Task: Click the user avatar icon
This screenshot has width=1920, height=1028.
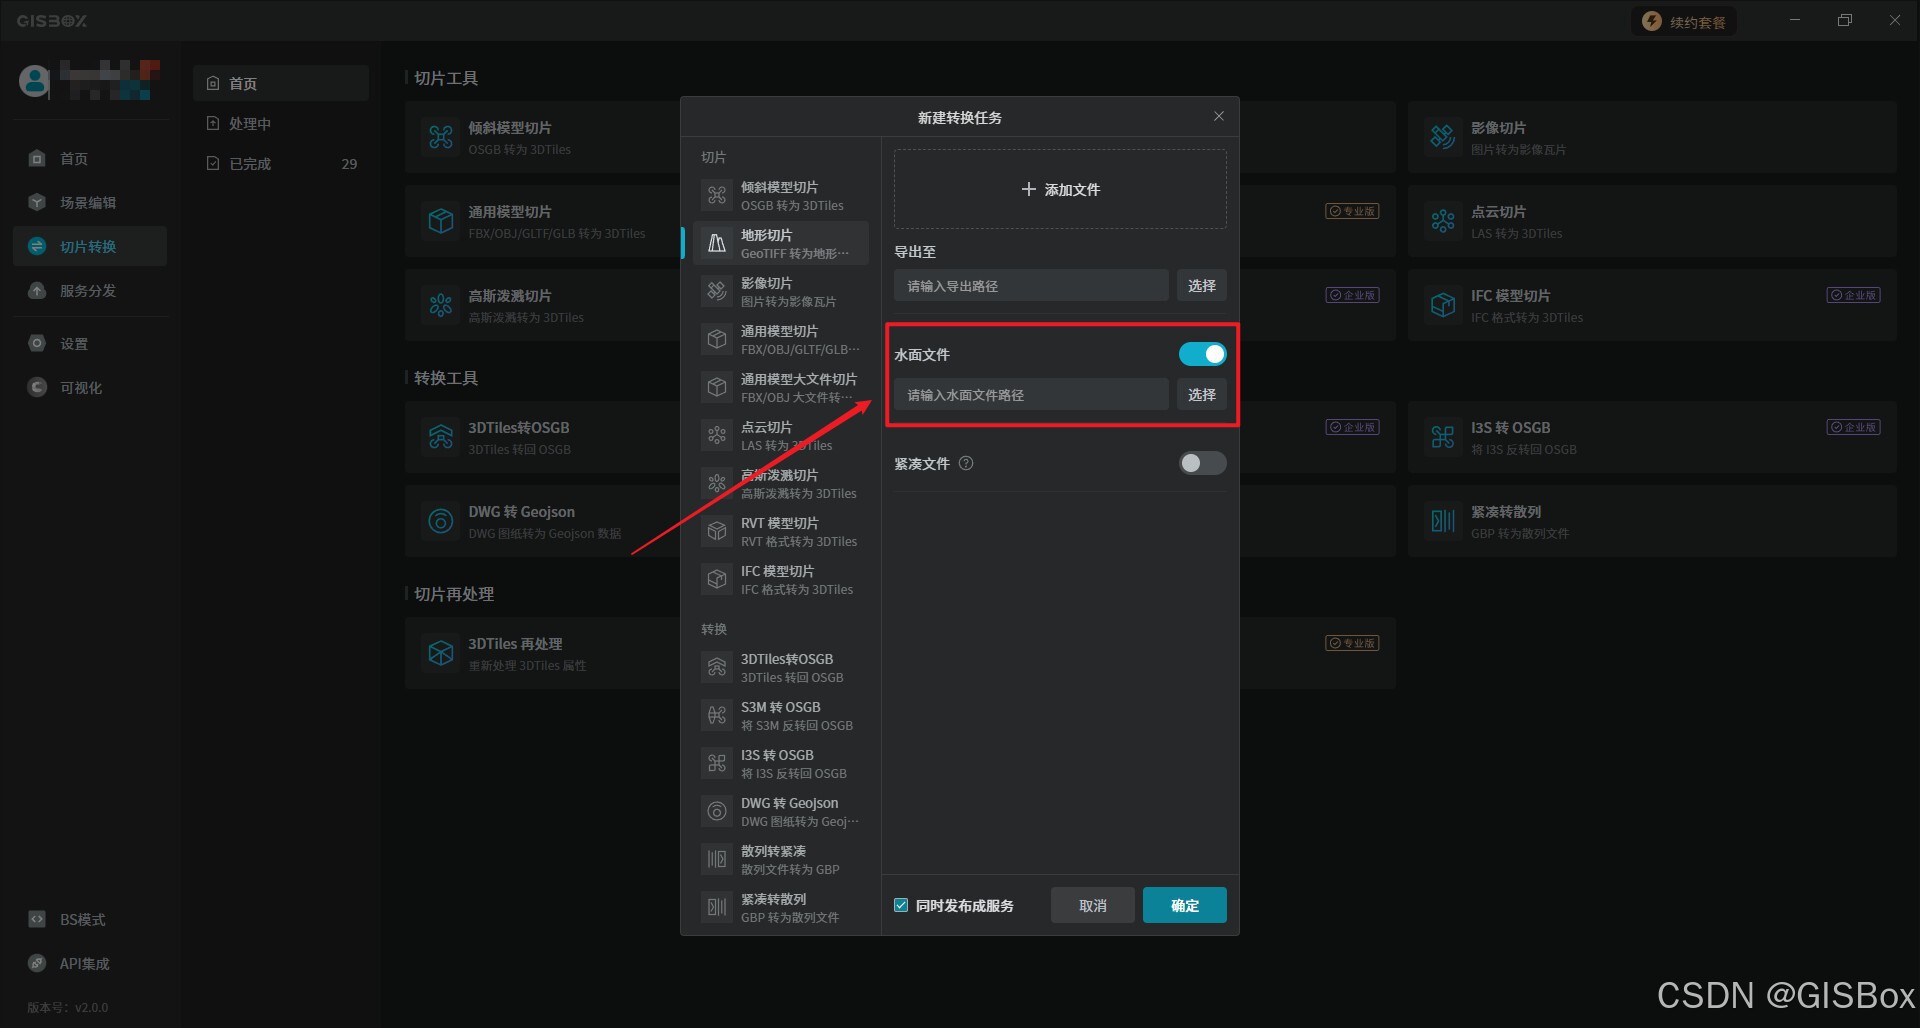Action: point(35,81)
